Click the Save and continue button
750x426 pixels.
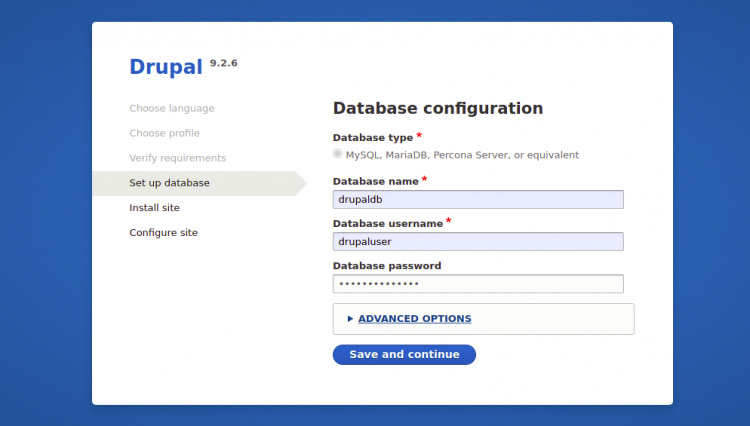point(404,355)
